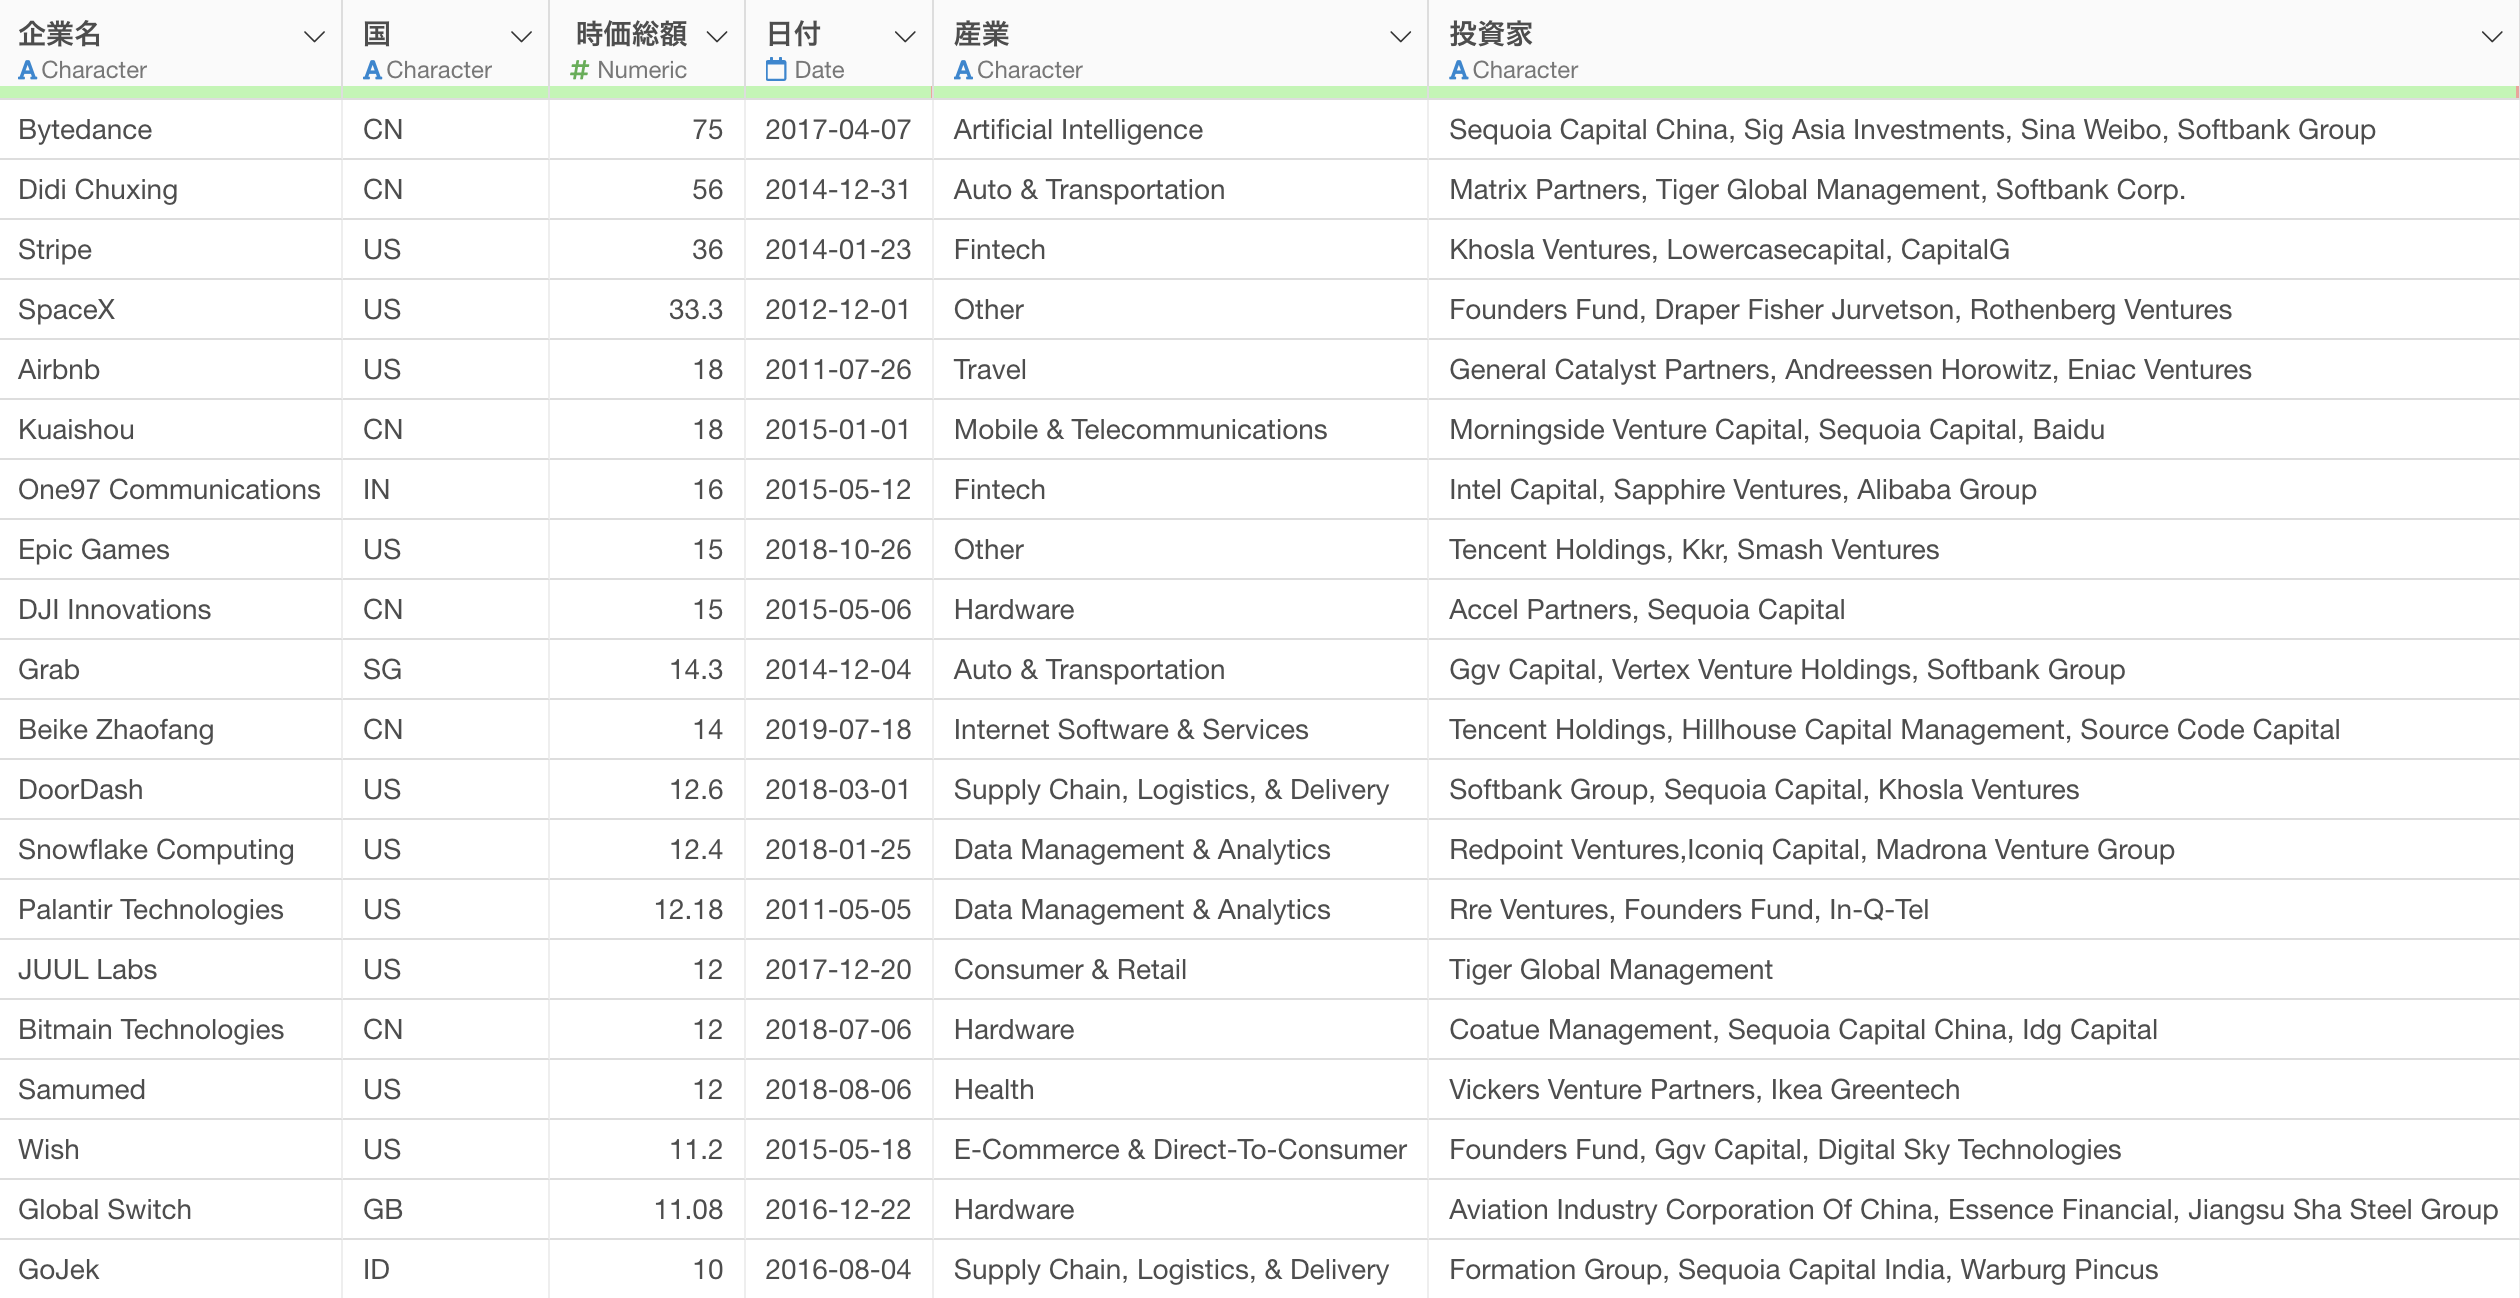Click the ID country cell for GoJek
Viewport: 2520px width, 1298px height.
point(446,1269)
